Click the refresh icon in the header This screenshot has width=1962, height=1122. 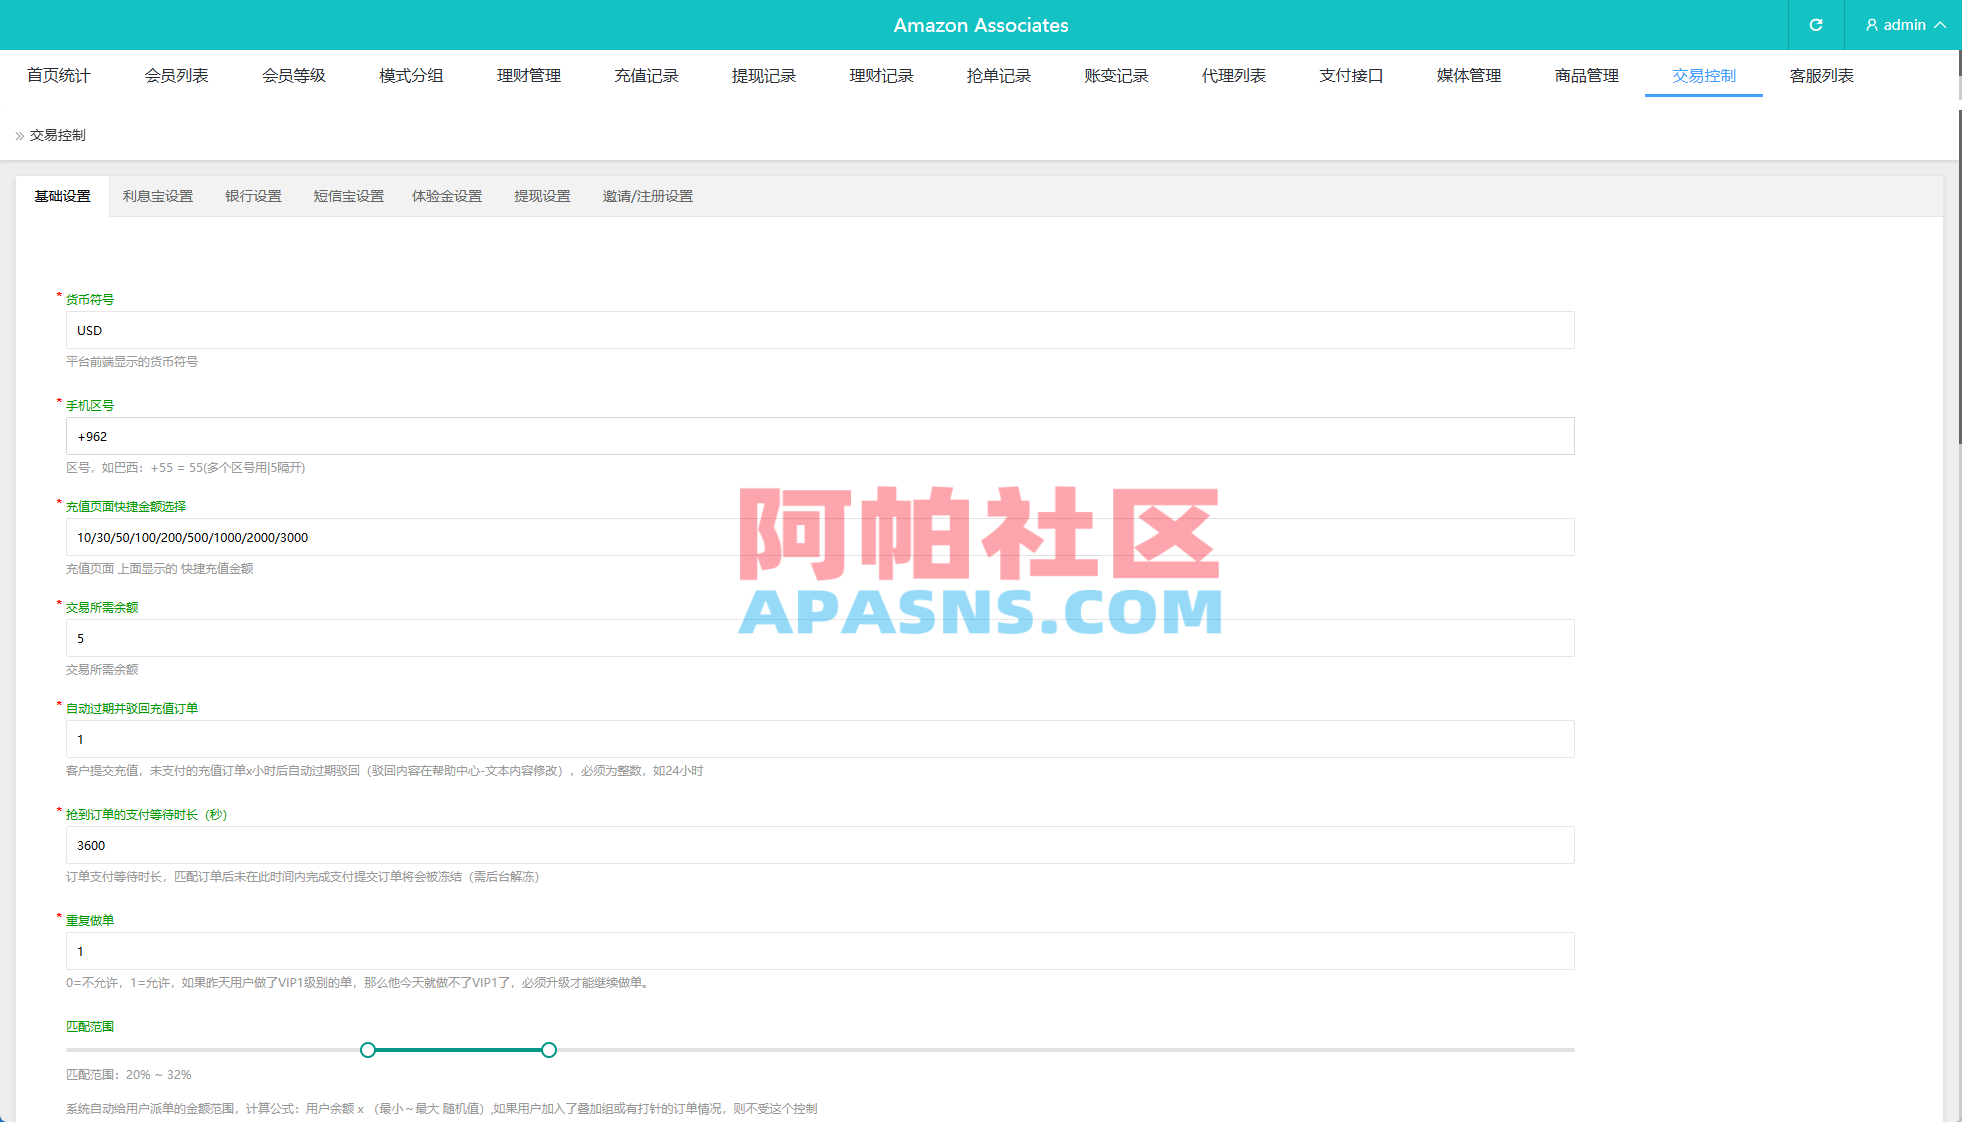1816,25
